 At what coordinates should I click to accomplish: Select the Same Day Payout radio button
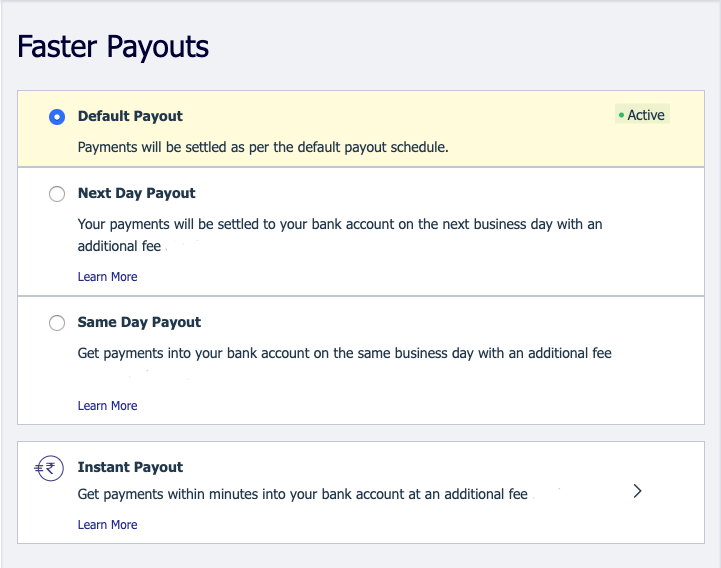pyautogui.click(x=57, y=323)
